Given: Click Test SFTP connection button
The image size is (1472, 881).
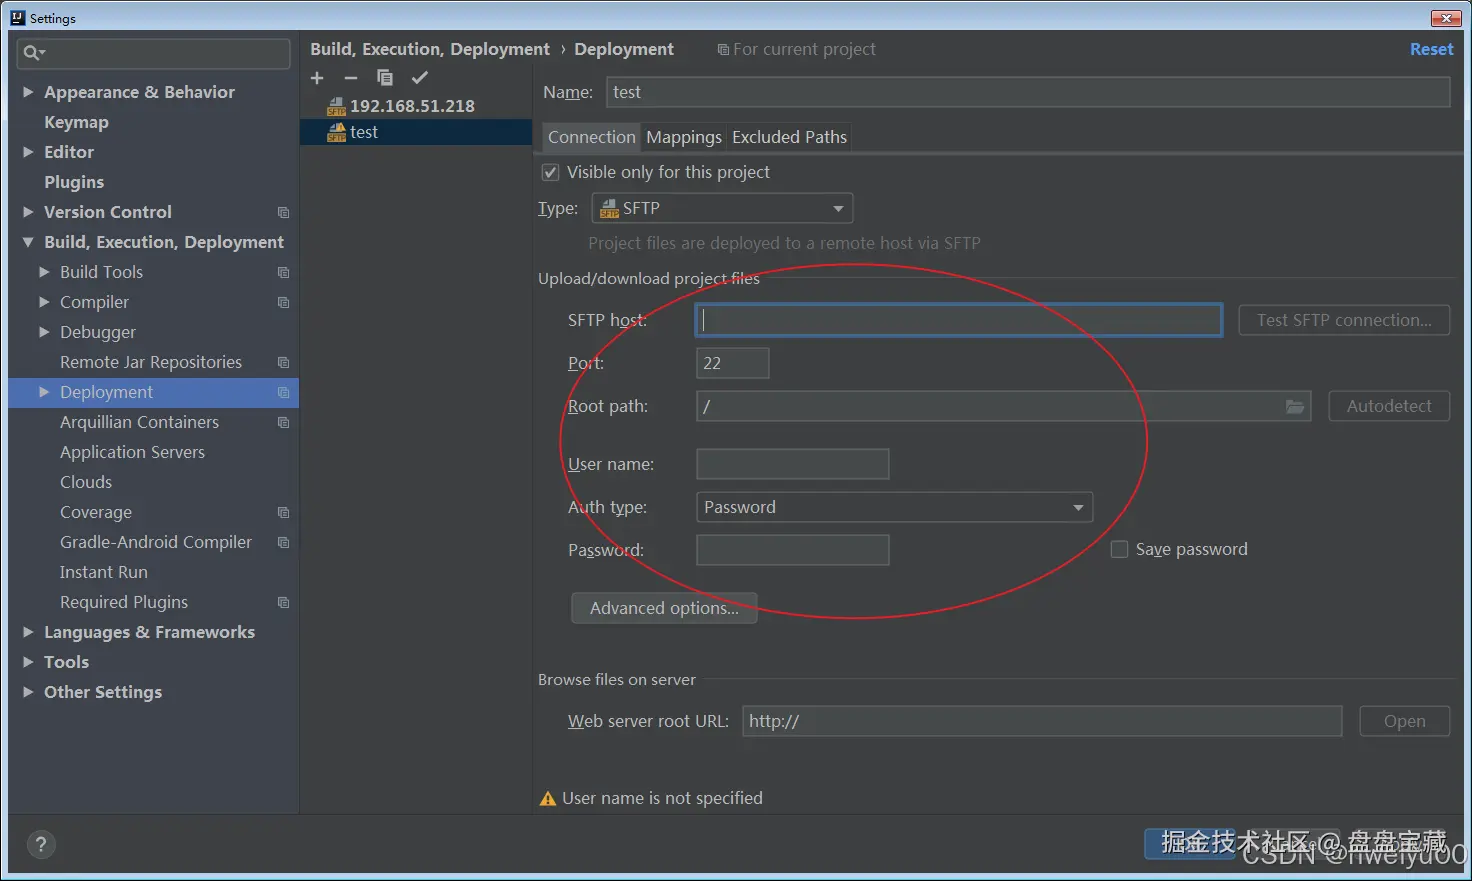Looking at the screenshot, I should click(x=1344, y=320).
